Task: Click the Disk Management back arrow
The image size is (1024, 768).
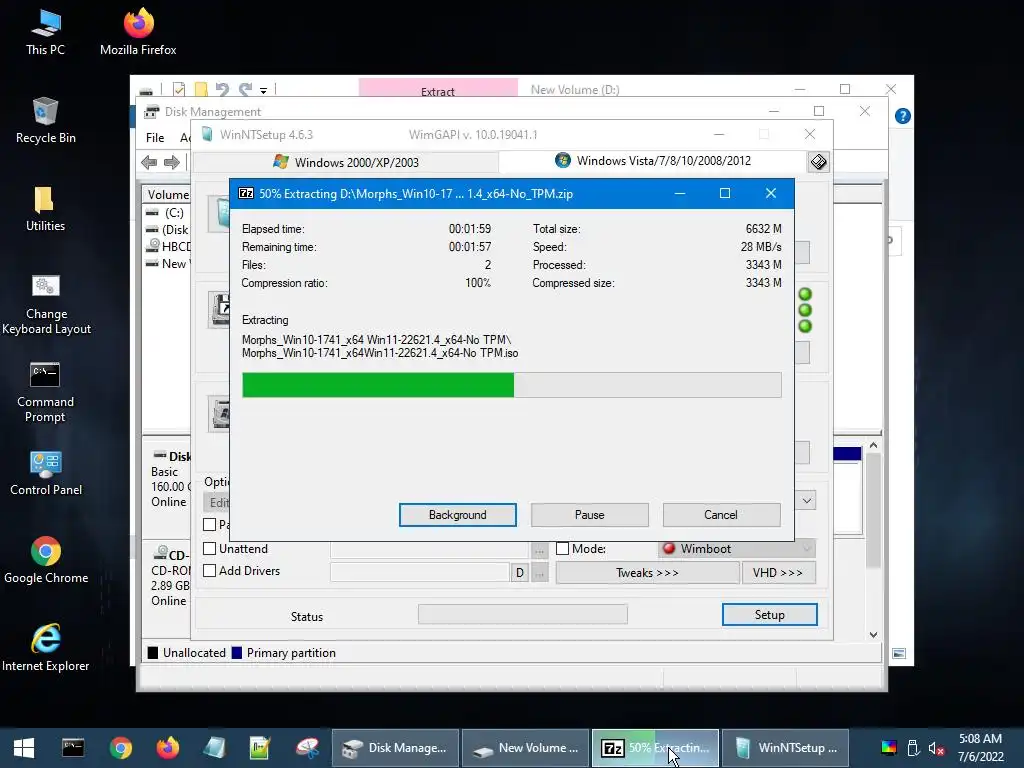Action: tap(150, 162)
